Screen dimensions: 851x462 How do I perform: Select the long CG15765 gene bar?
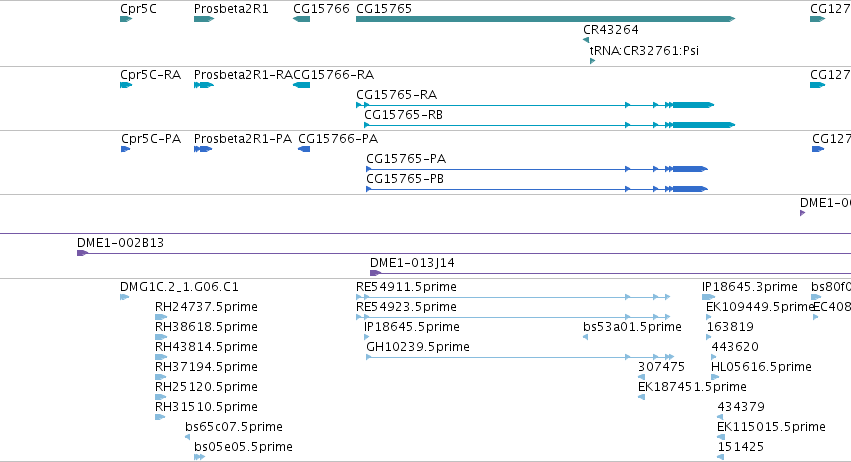[545, 19]
